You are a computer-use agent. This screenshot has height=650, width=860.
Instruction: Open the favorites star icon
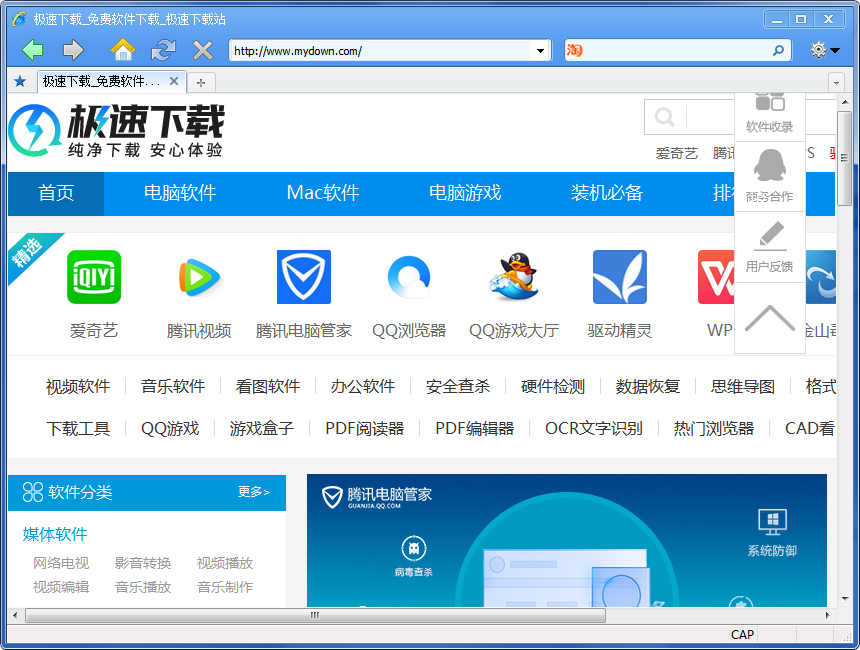(x=20, y=82)
